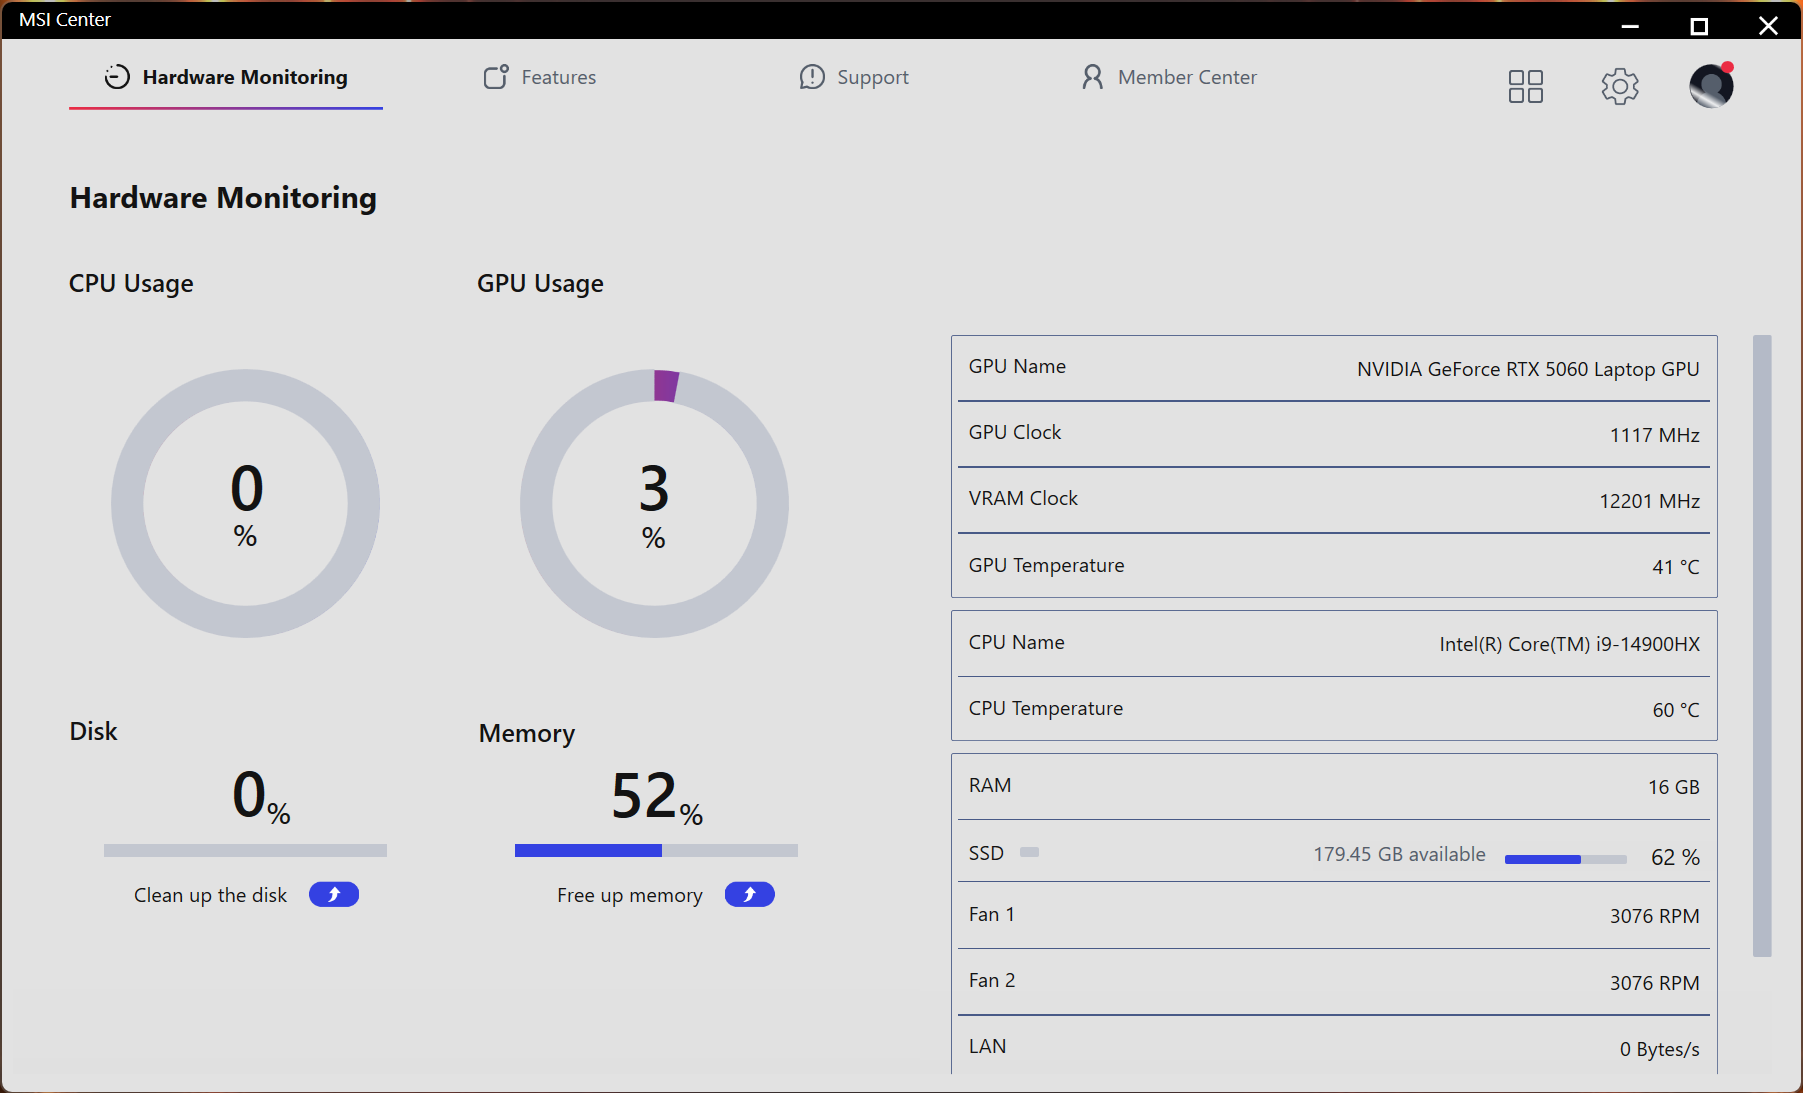Click the vertical scrollbar on info panel

click(x=1762, y=645)
